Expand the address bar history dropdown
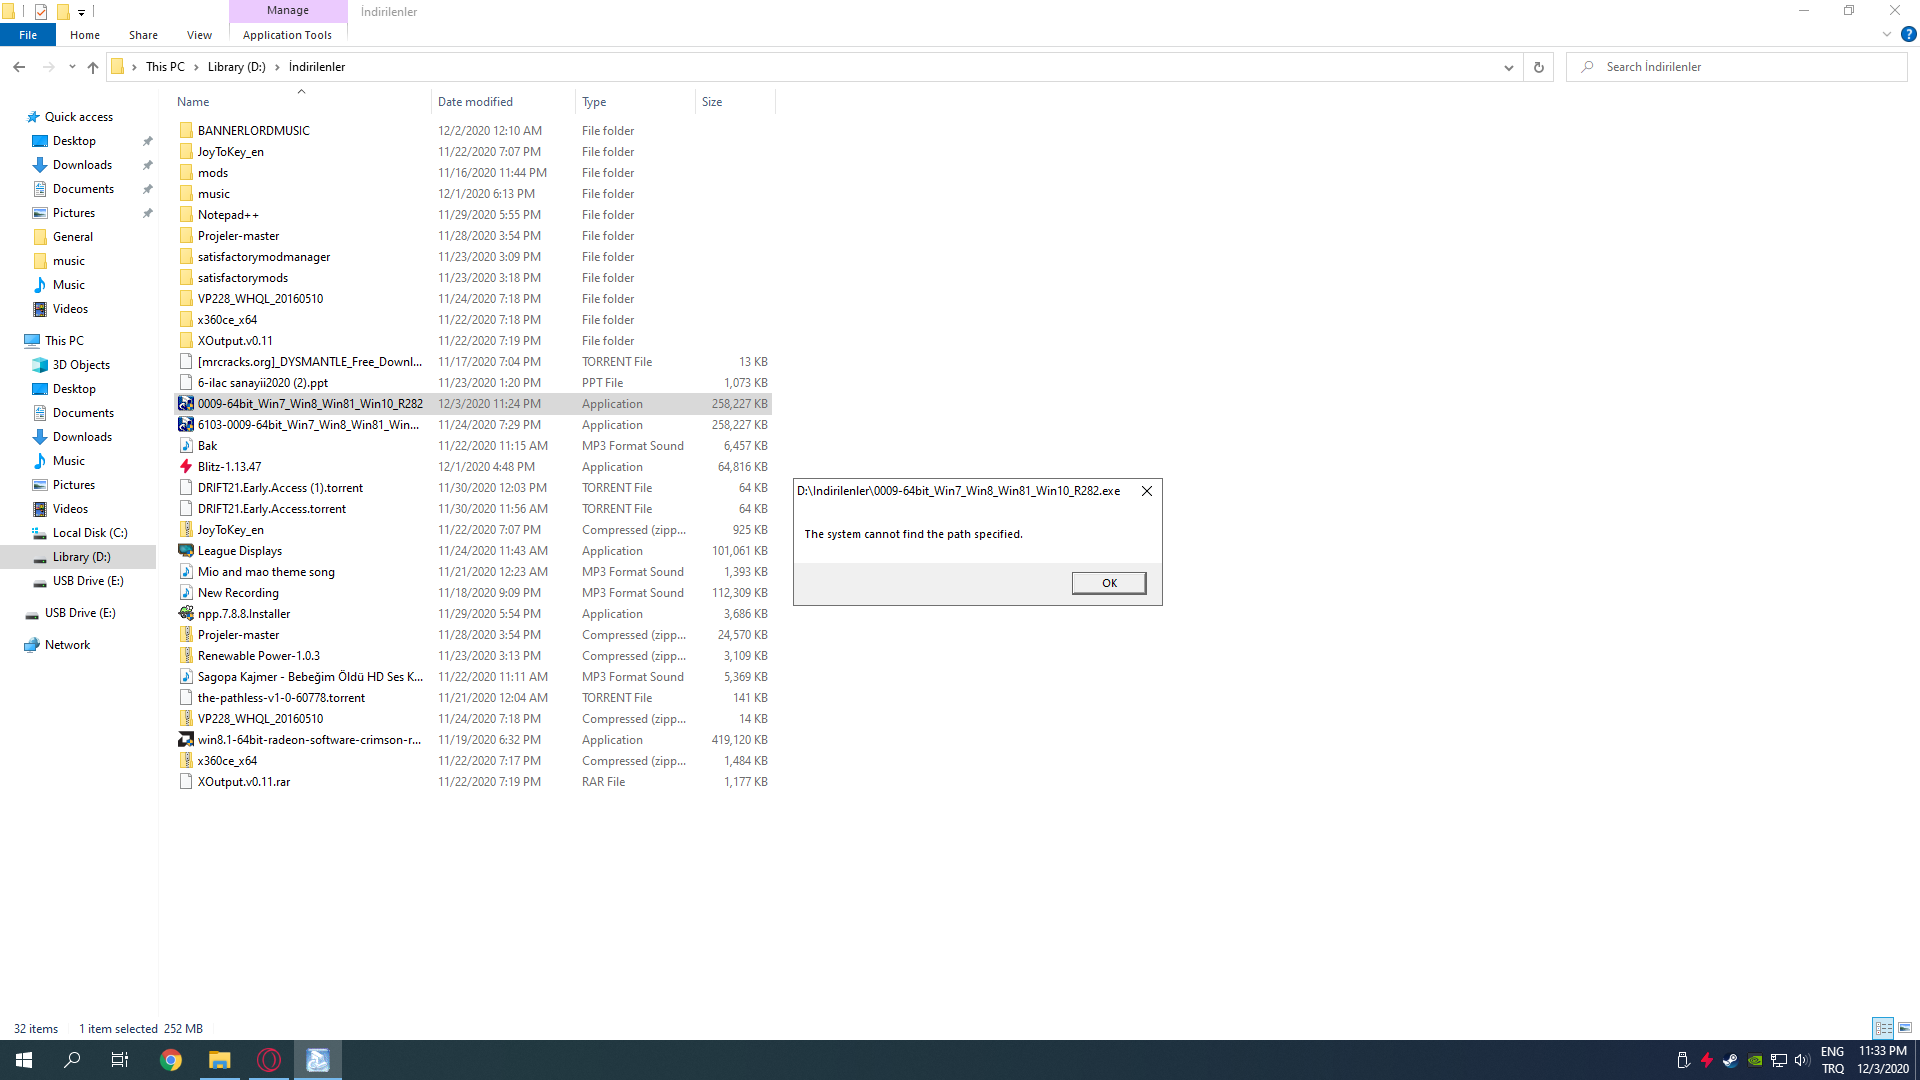The width and height of the screenshot is (1920, 1080). (1508, 67)
